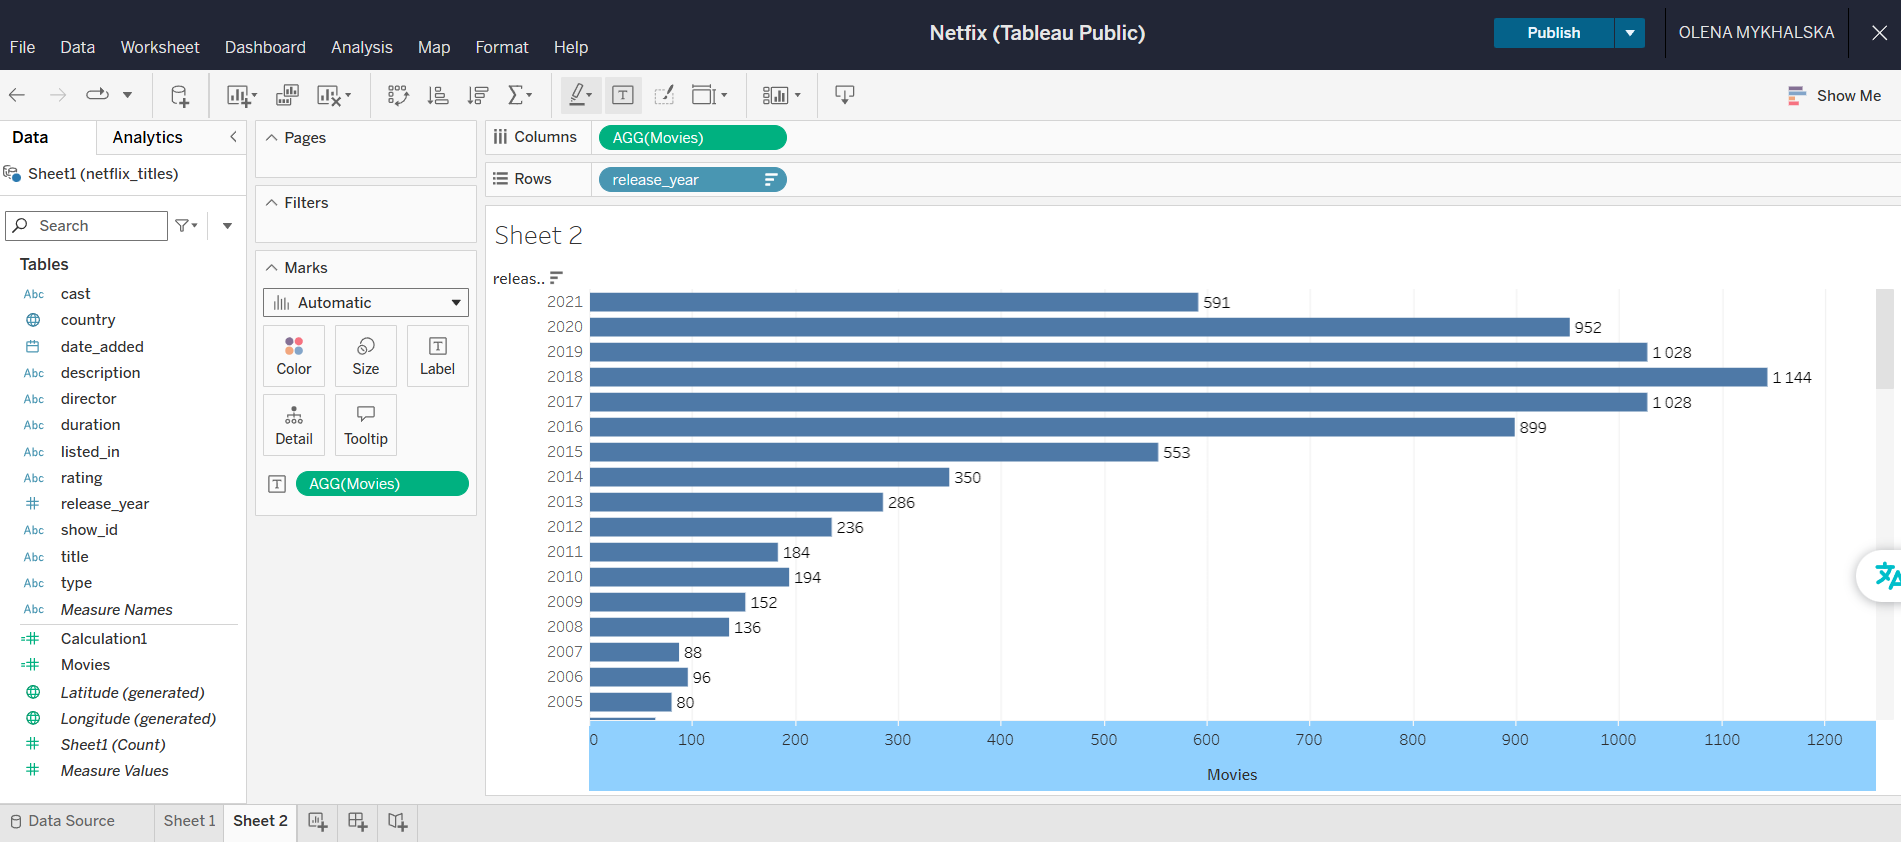Viewport: 1901px width, 842px height.
Task: Open the Worksheet menu
Action: [160, 47]
